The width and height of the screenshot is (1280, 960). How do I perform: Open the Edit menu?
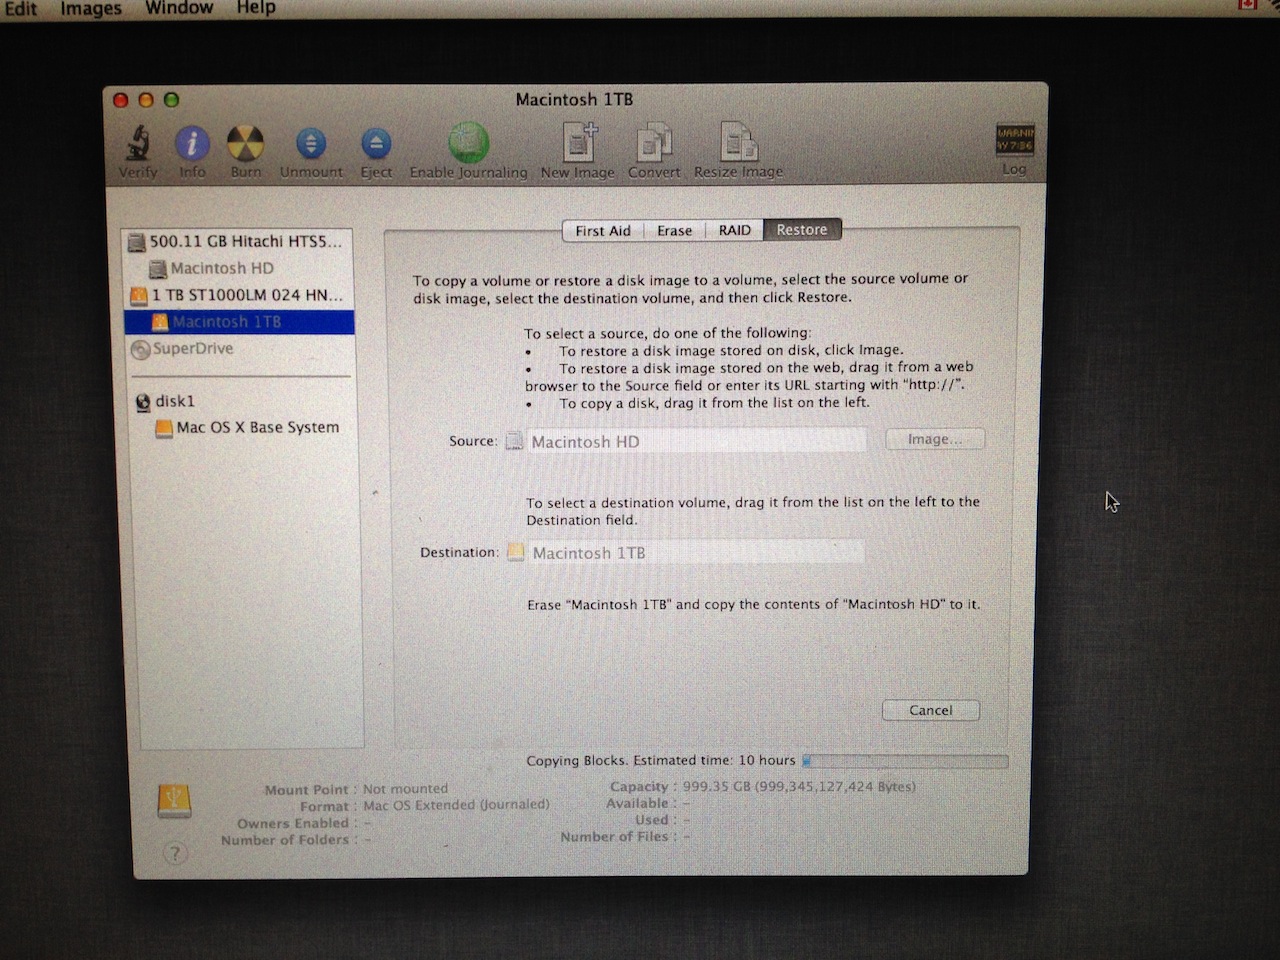pos(20,8)
